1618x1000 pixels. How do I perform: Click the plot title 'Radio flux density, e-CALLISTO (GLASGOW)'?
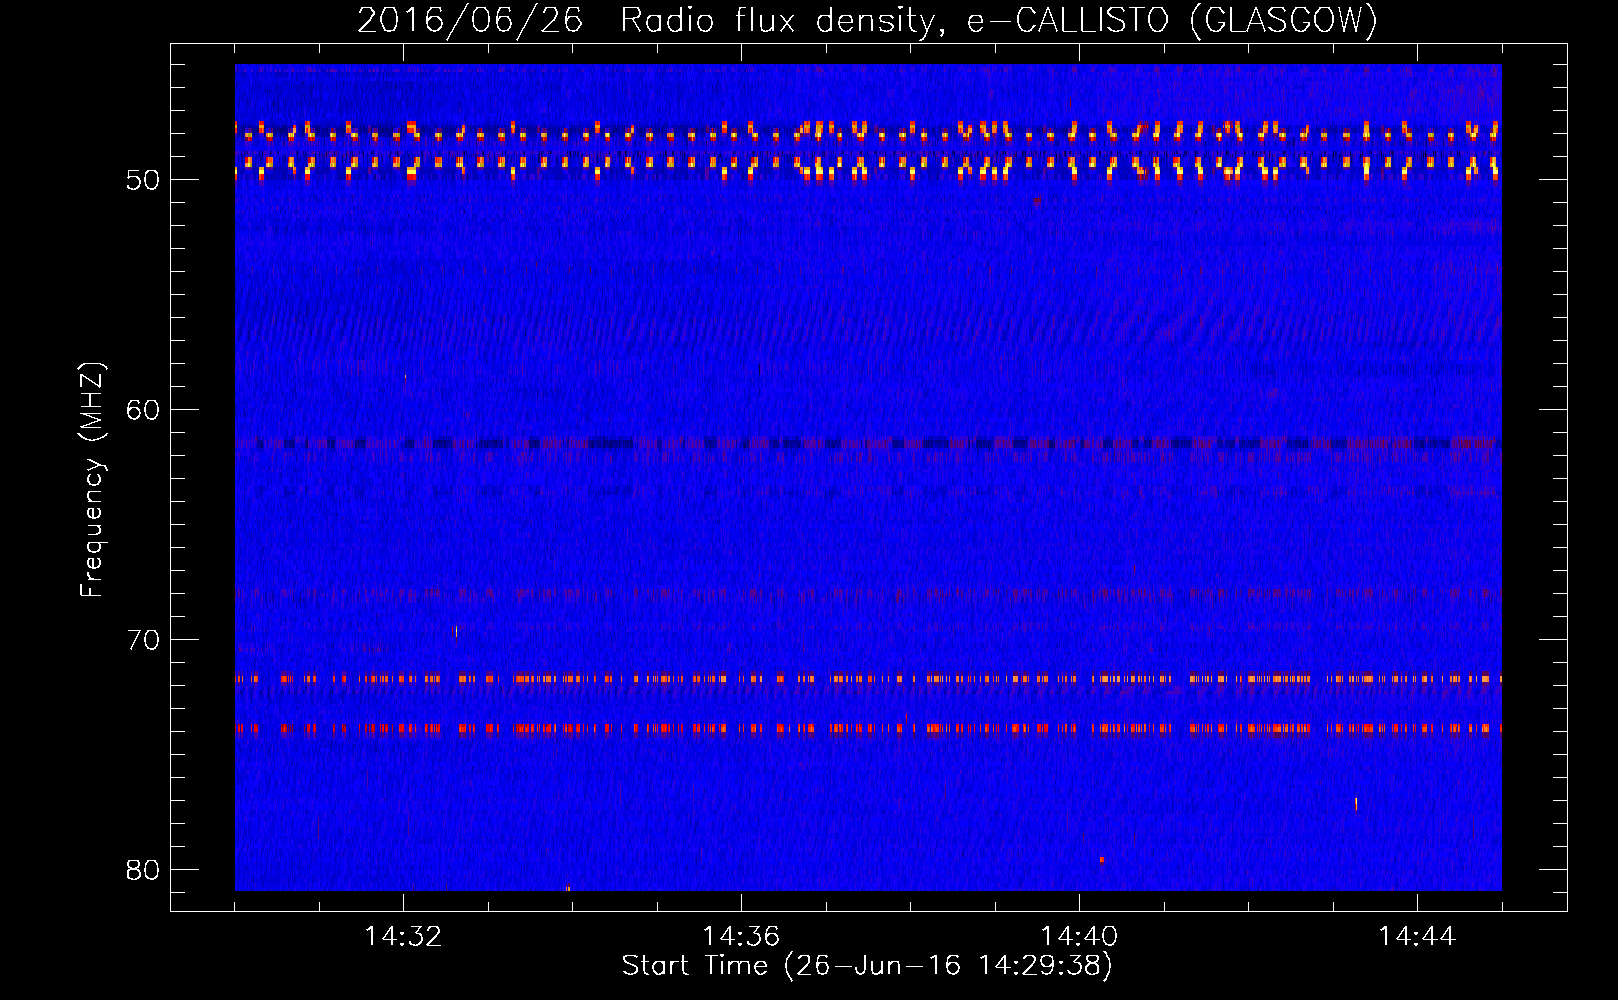(x=999, y=21)
